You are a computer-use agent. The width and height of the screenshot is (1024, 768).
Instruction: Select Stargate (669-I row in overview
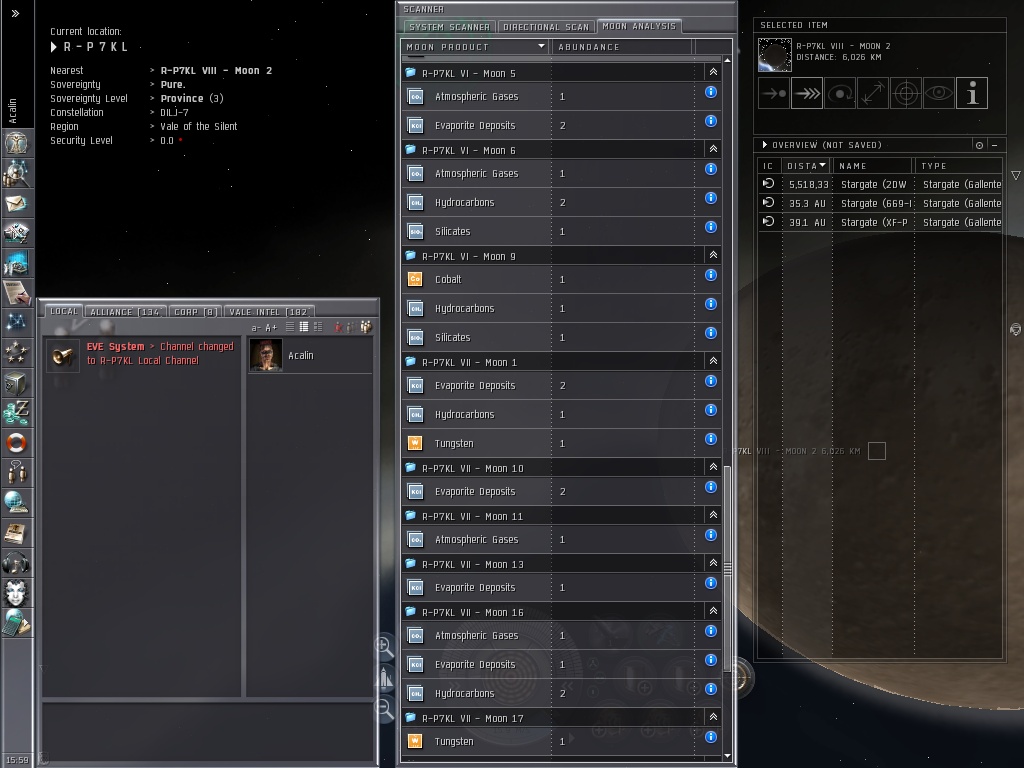click(880, 203)
